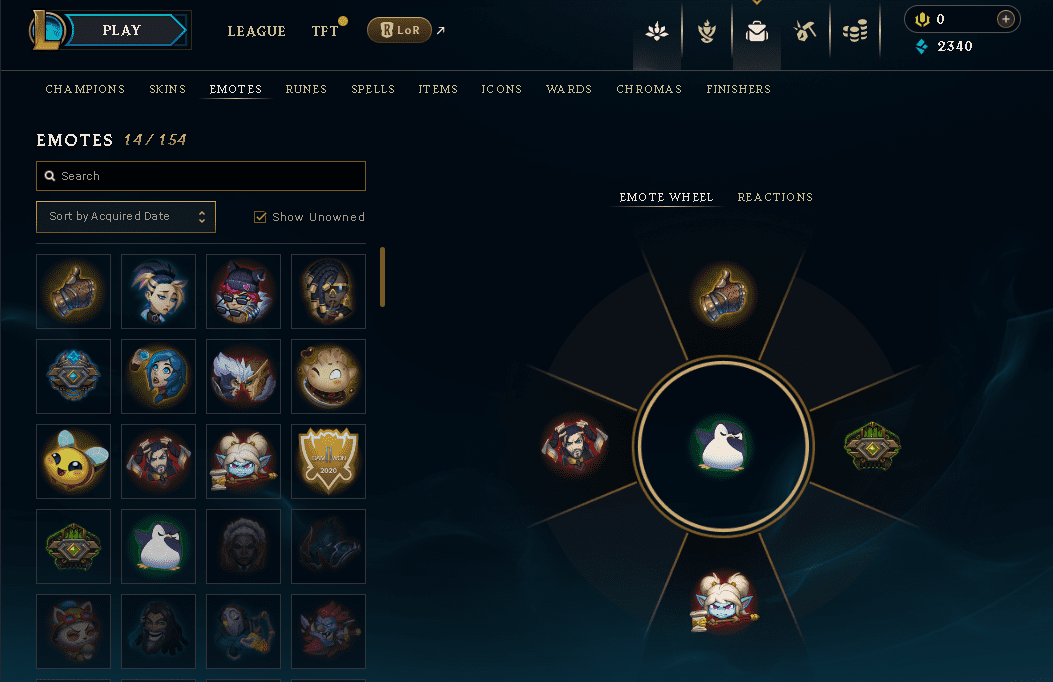The image size is (1053, 682).
Task: Open the Loot hammer icon
Action: pos(805,31)
